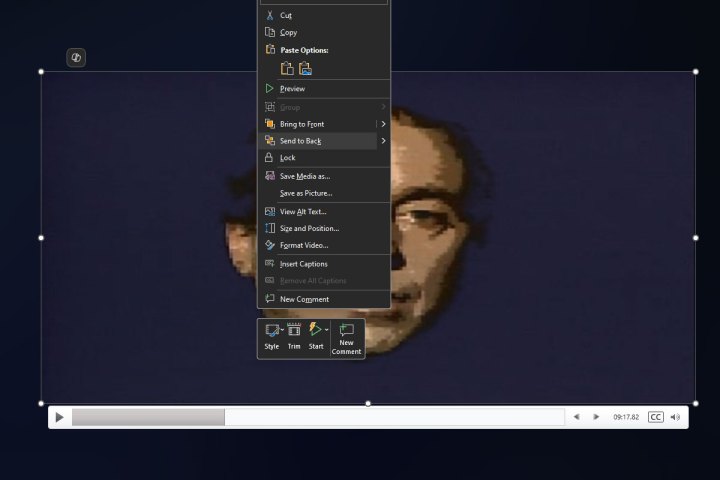Expand the Send to Back submenu arrow
This screenshot has height=480, width=720.
pyautogui.click(x=383, y=141)
